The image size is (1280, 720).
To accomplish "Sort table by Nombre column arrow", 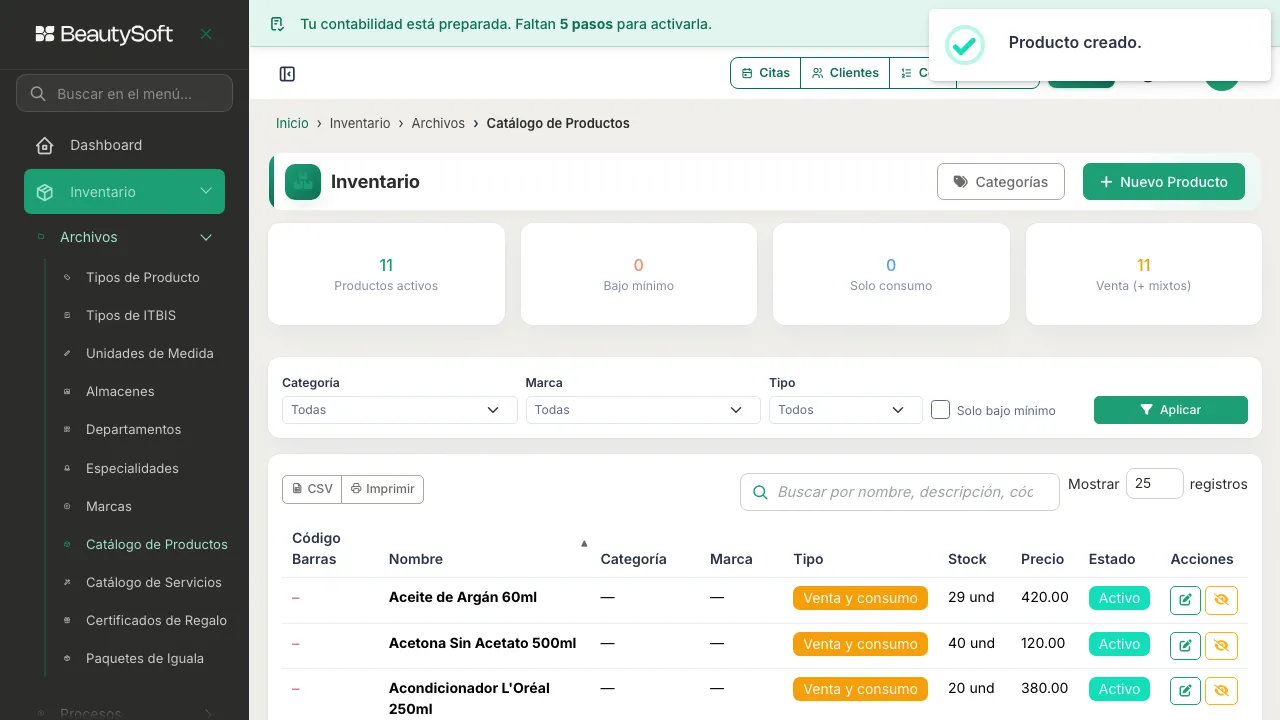I will click(x=584, y=544).
